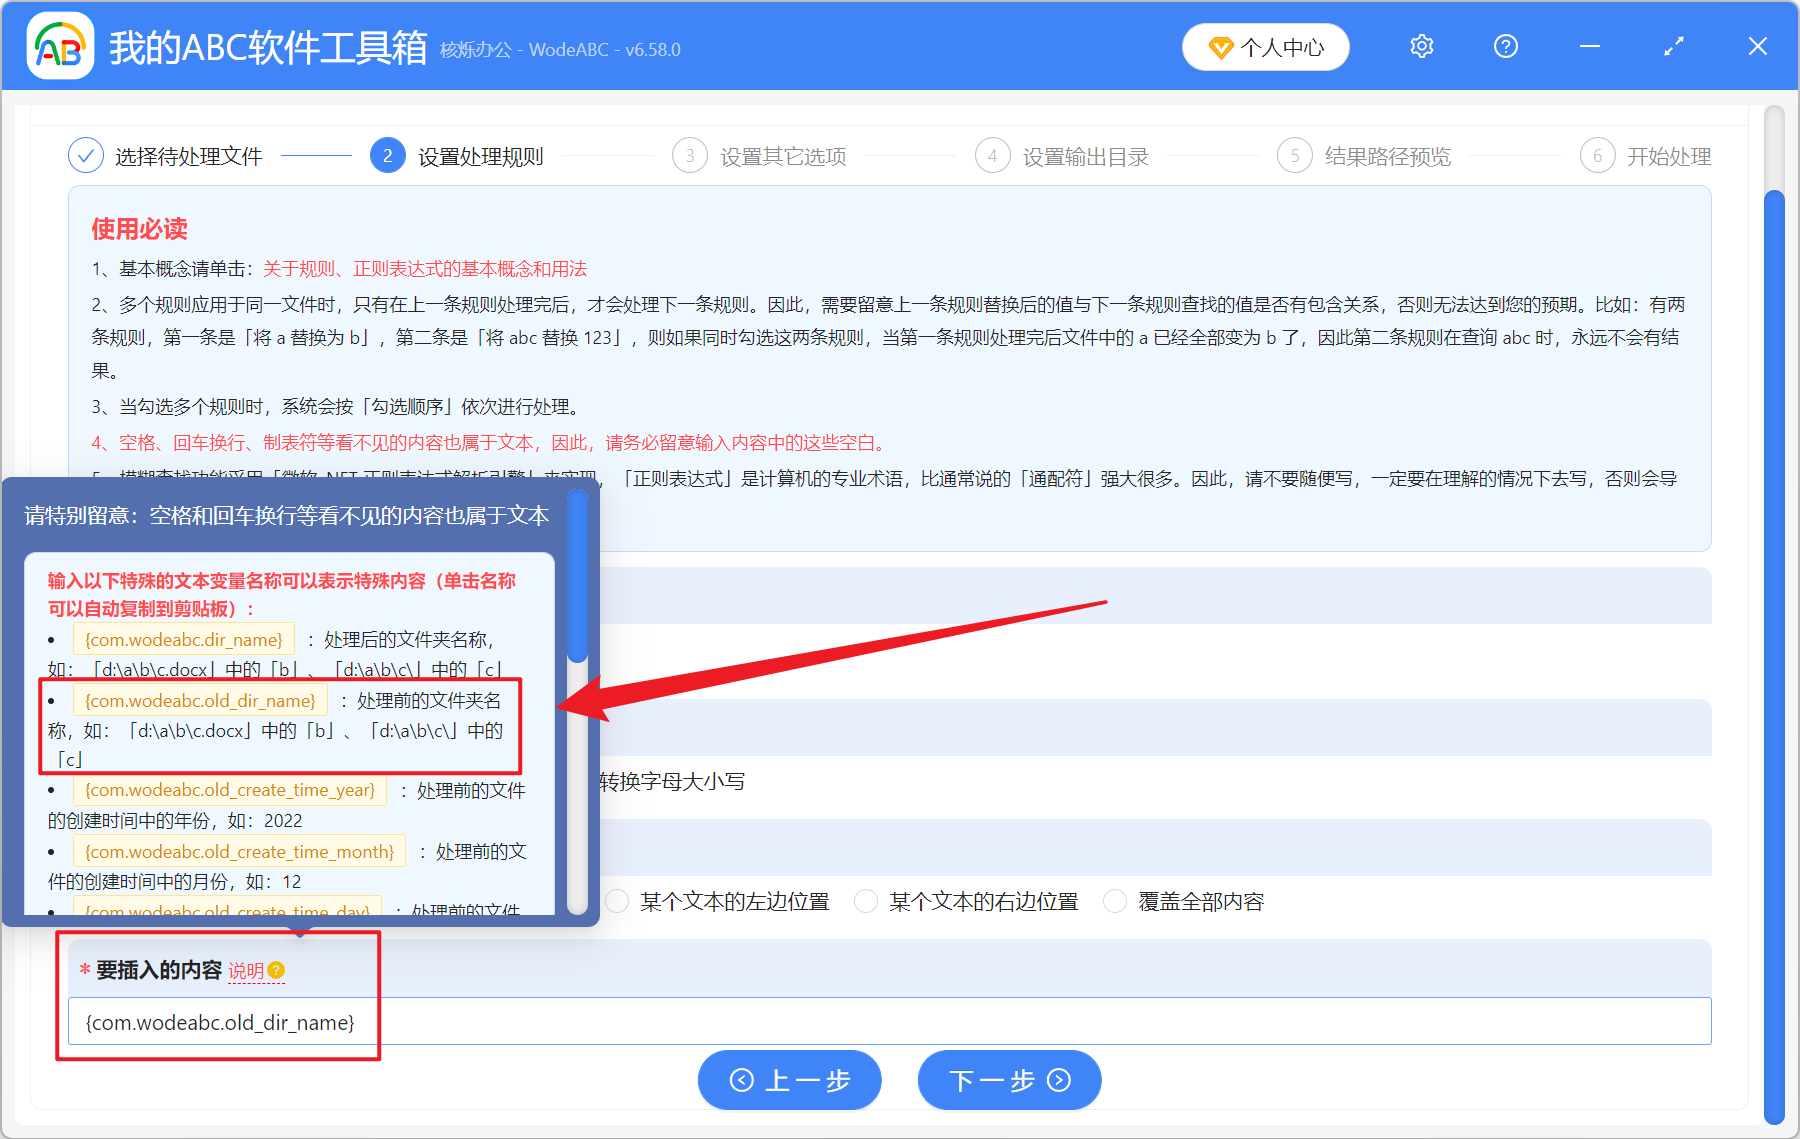
Task: Select the 覆盖全部内容 radio button
Action: [1114, 901]
